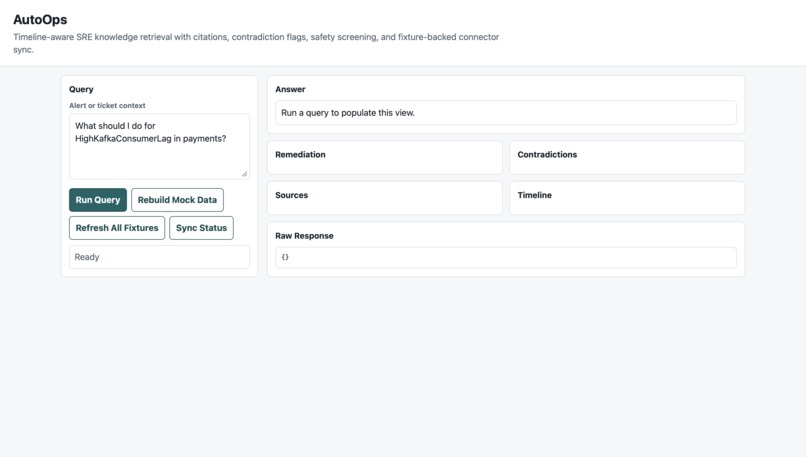The height and width of the screenshot is (457, 806).
Task: Click the Timeline-aware SRE description text
Action: [x=256, y=43]
